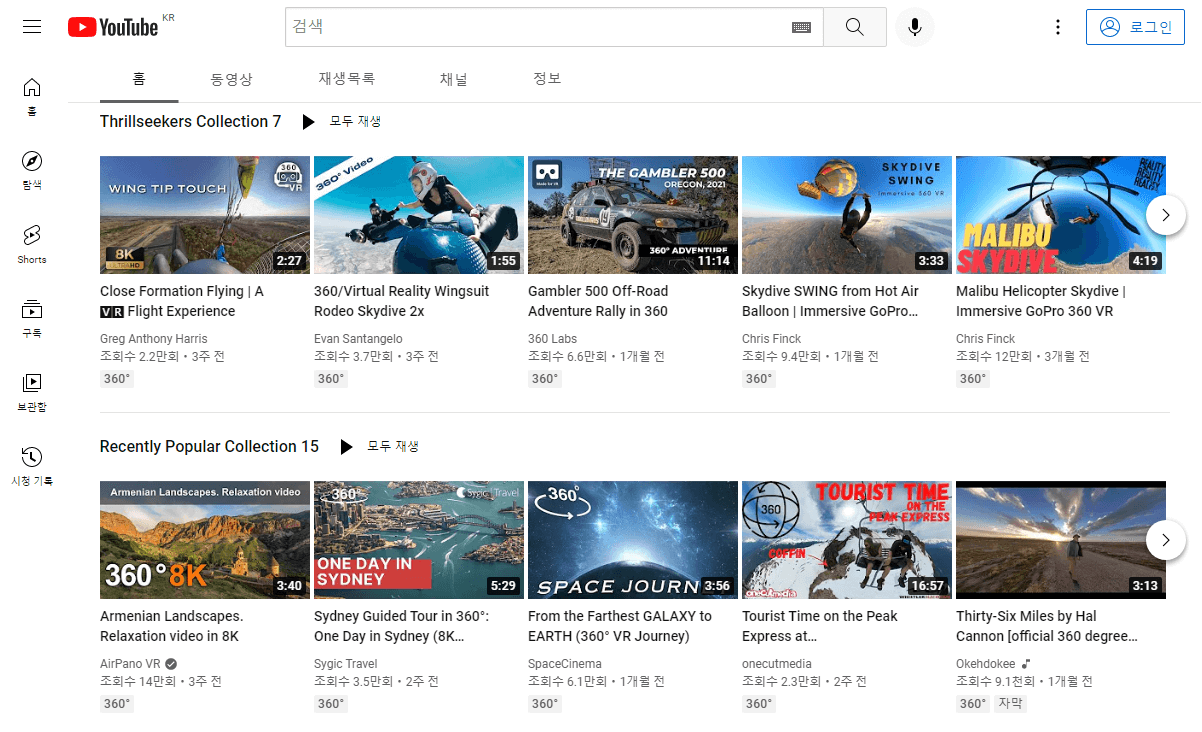
Task: Open Explore compass icon in sidebar
Action: click(32, 171)
